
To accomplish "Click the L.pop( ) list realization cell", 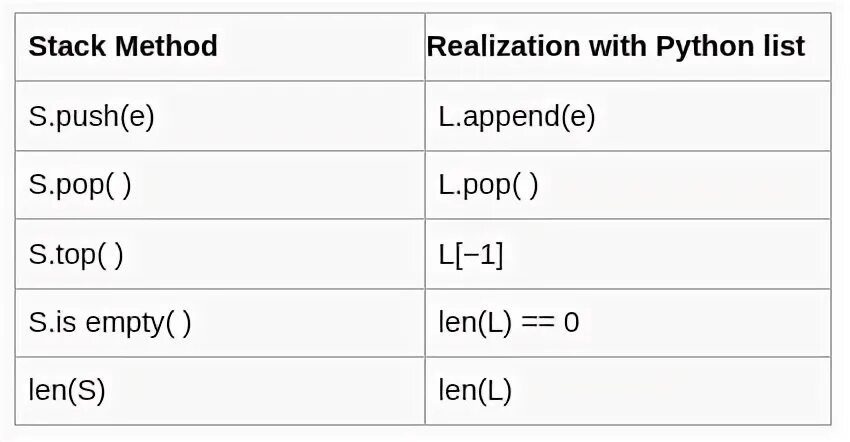I will pyautogui.click(x=628, y=185).
